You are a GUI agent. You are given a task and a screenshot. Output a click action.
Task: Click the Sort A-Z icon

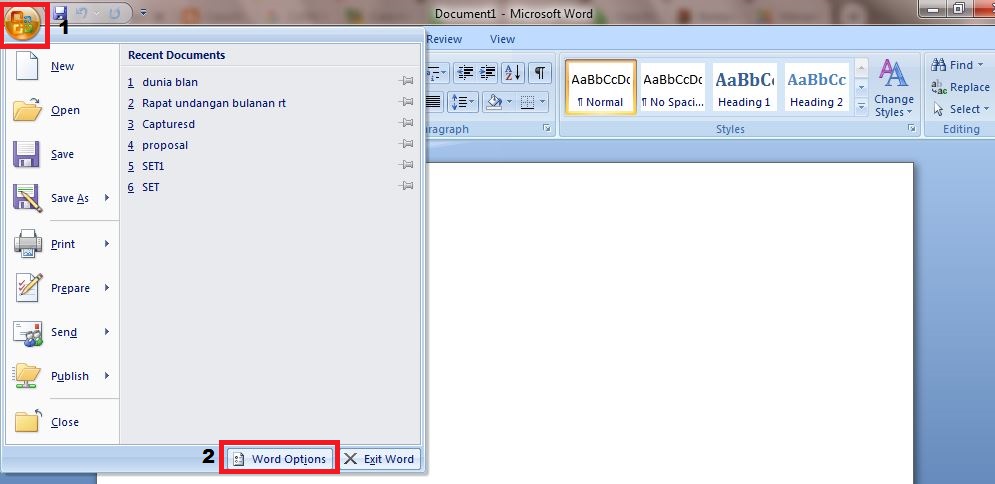click(513, 72)
